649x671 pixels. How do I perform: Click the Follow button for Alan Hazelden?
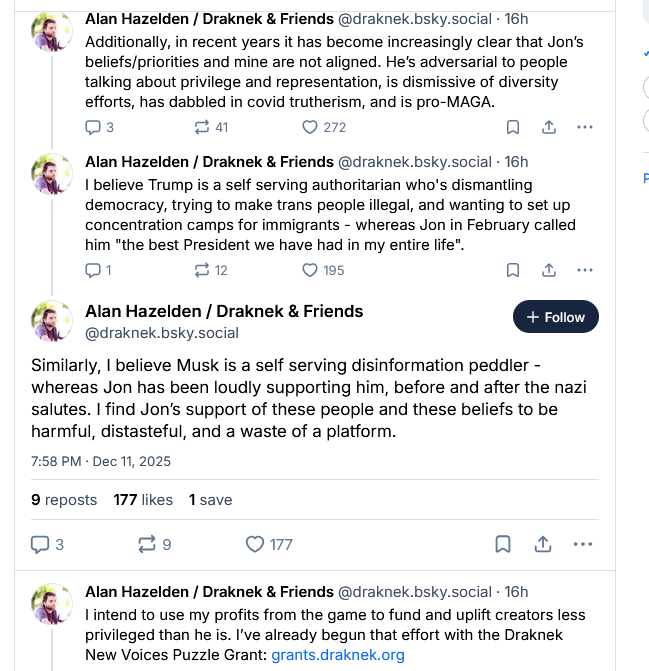coord(555,317)
